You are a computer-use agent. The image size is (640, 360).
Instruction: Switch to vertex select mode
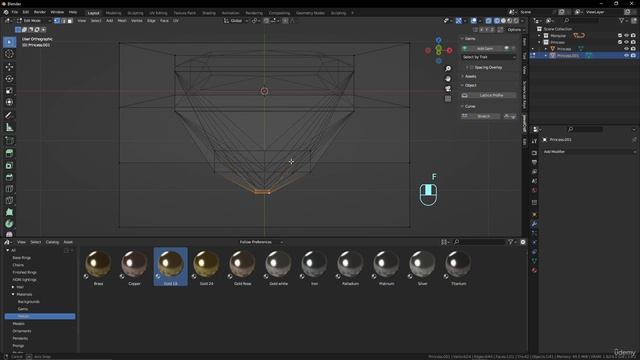pos(57,20)
